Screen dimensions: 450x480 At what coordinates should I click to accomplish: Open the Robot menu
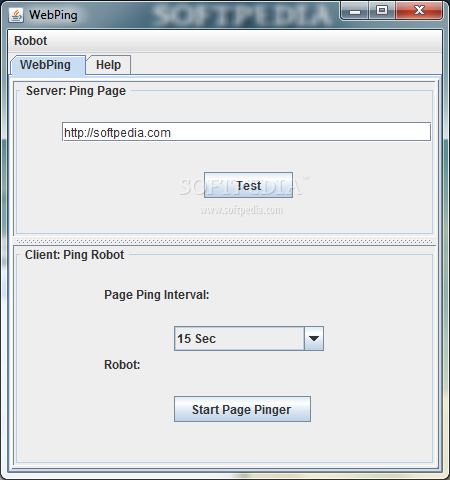coord(30,41)
